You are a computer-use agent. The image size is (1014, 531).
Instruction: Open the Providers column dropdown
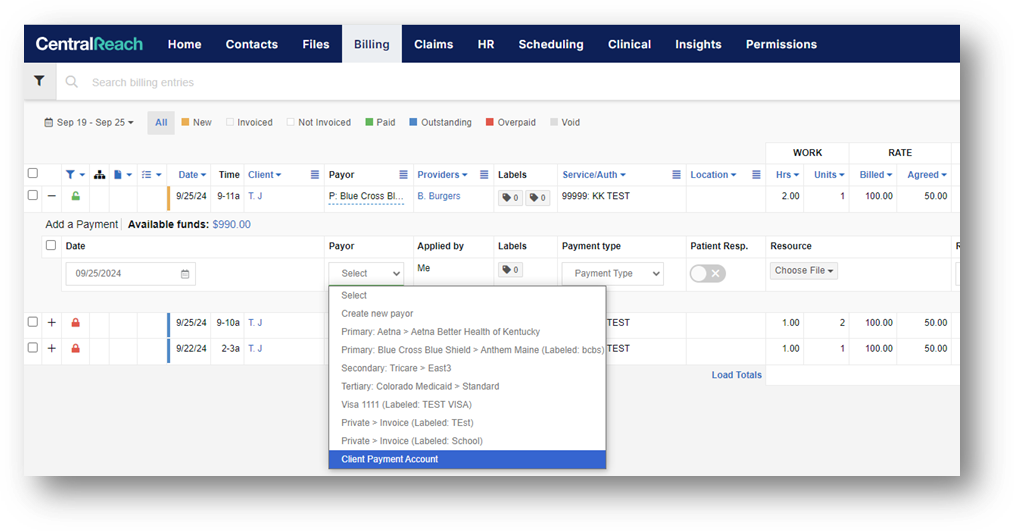click(x=442, y=175)
